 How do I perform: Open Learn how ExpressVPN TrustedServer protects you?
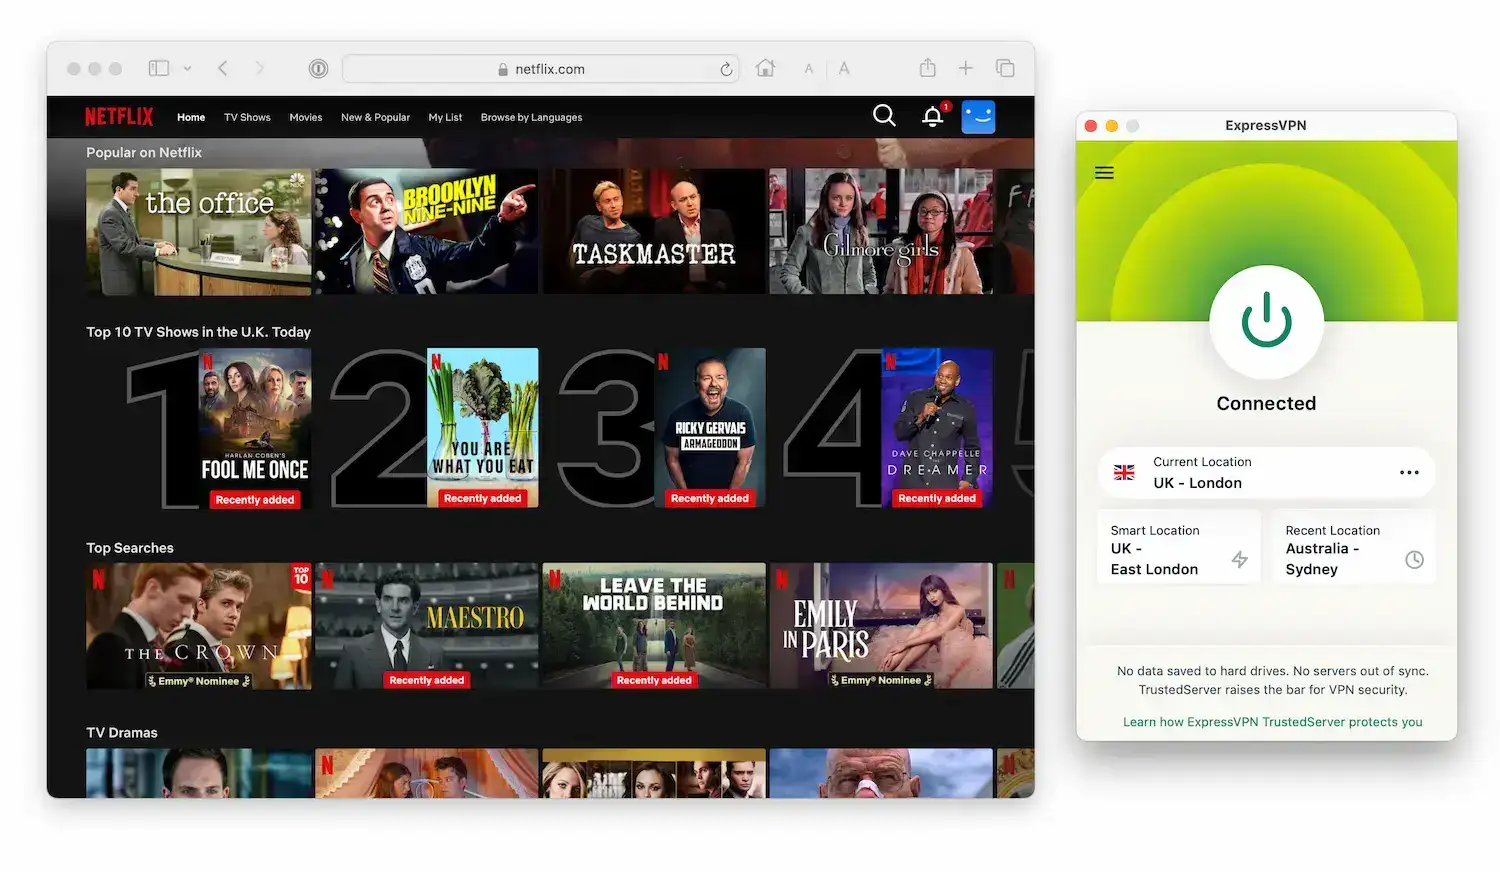(x=1272, y=722)
